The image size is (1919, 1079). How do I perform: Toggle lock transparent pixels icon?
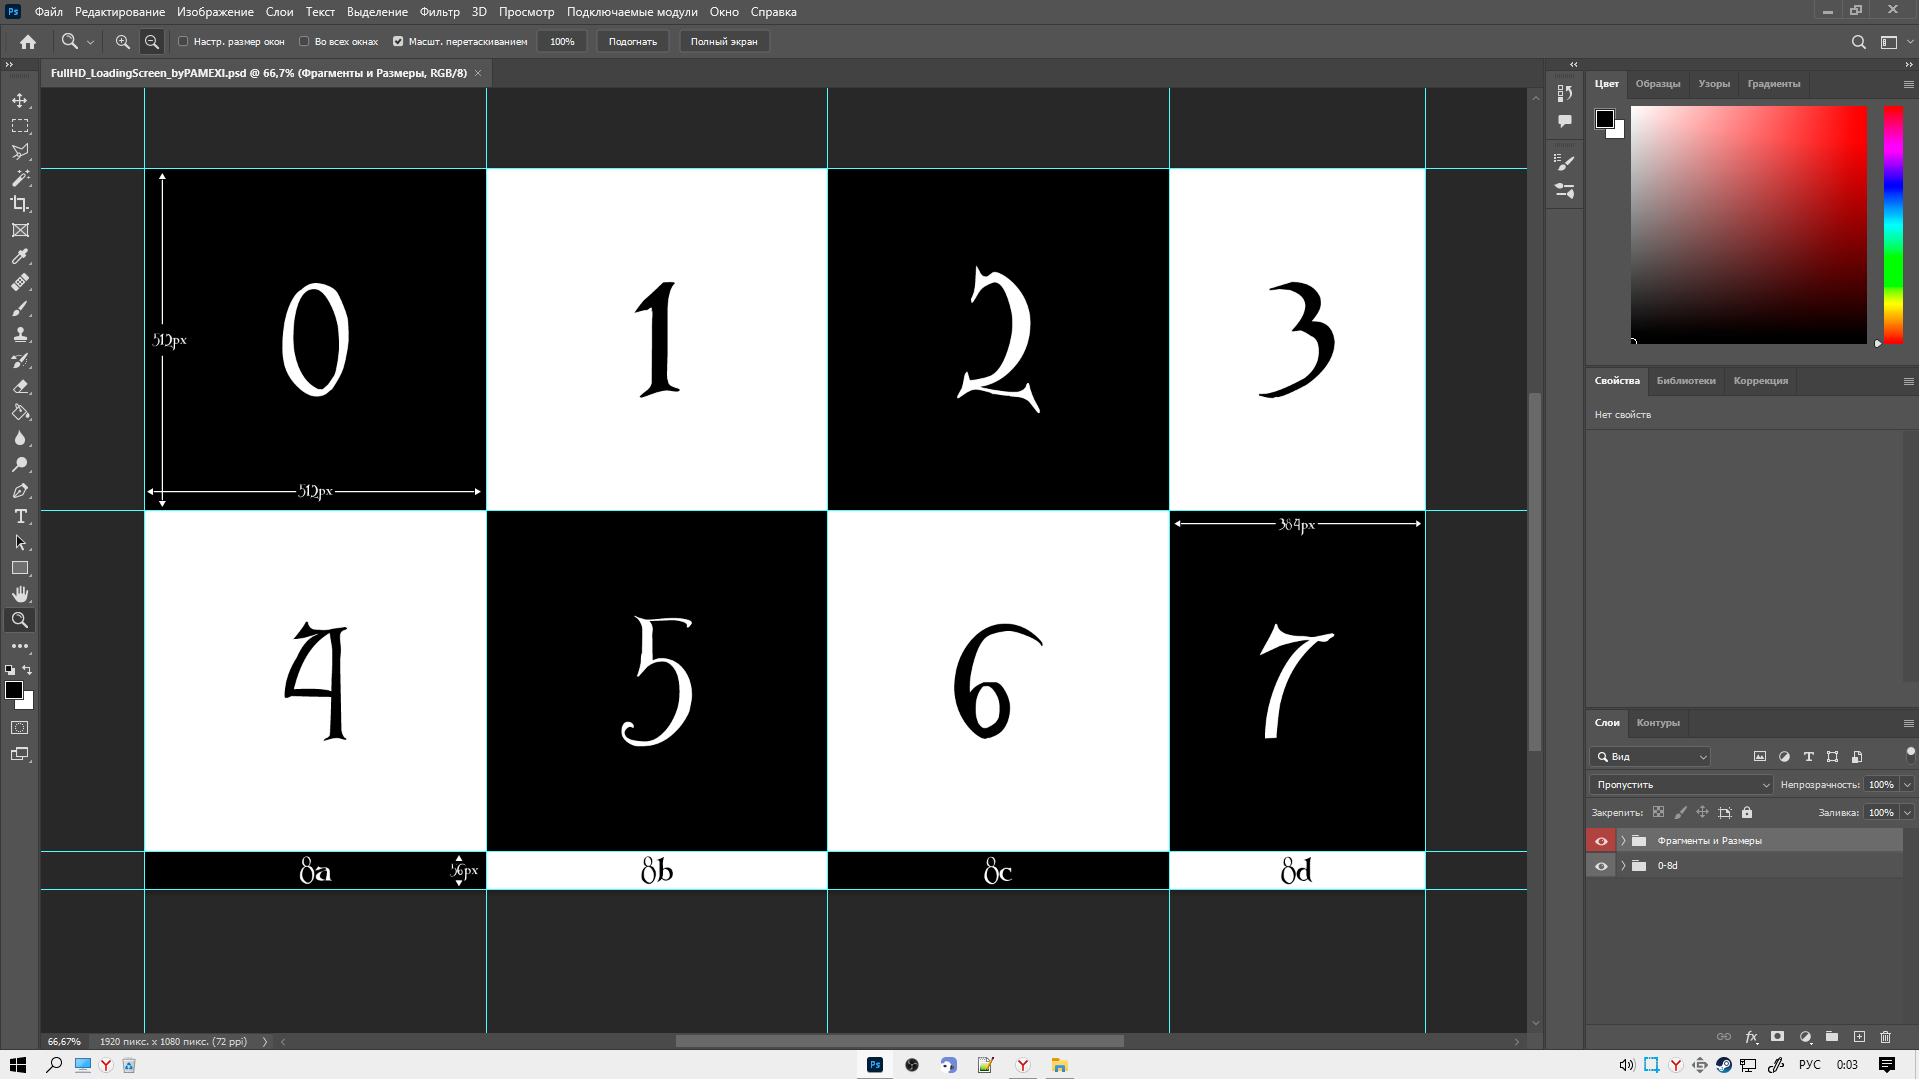(1659, 813)
